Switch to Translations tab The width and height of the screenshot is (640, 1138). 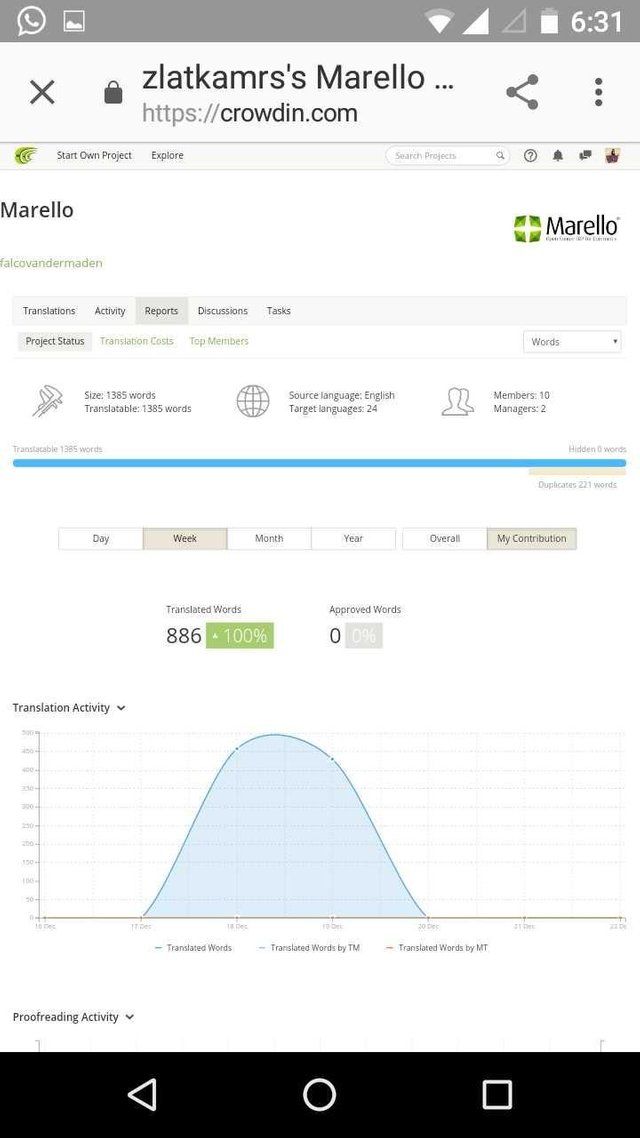(x=49, y=311)
